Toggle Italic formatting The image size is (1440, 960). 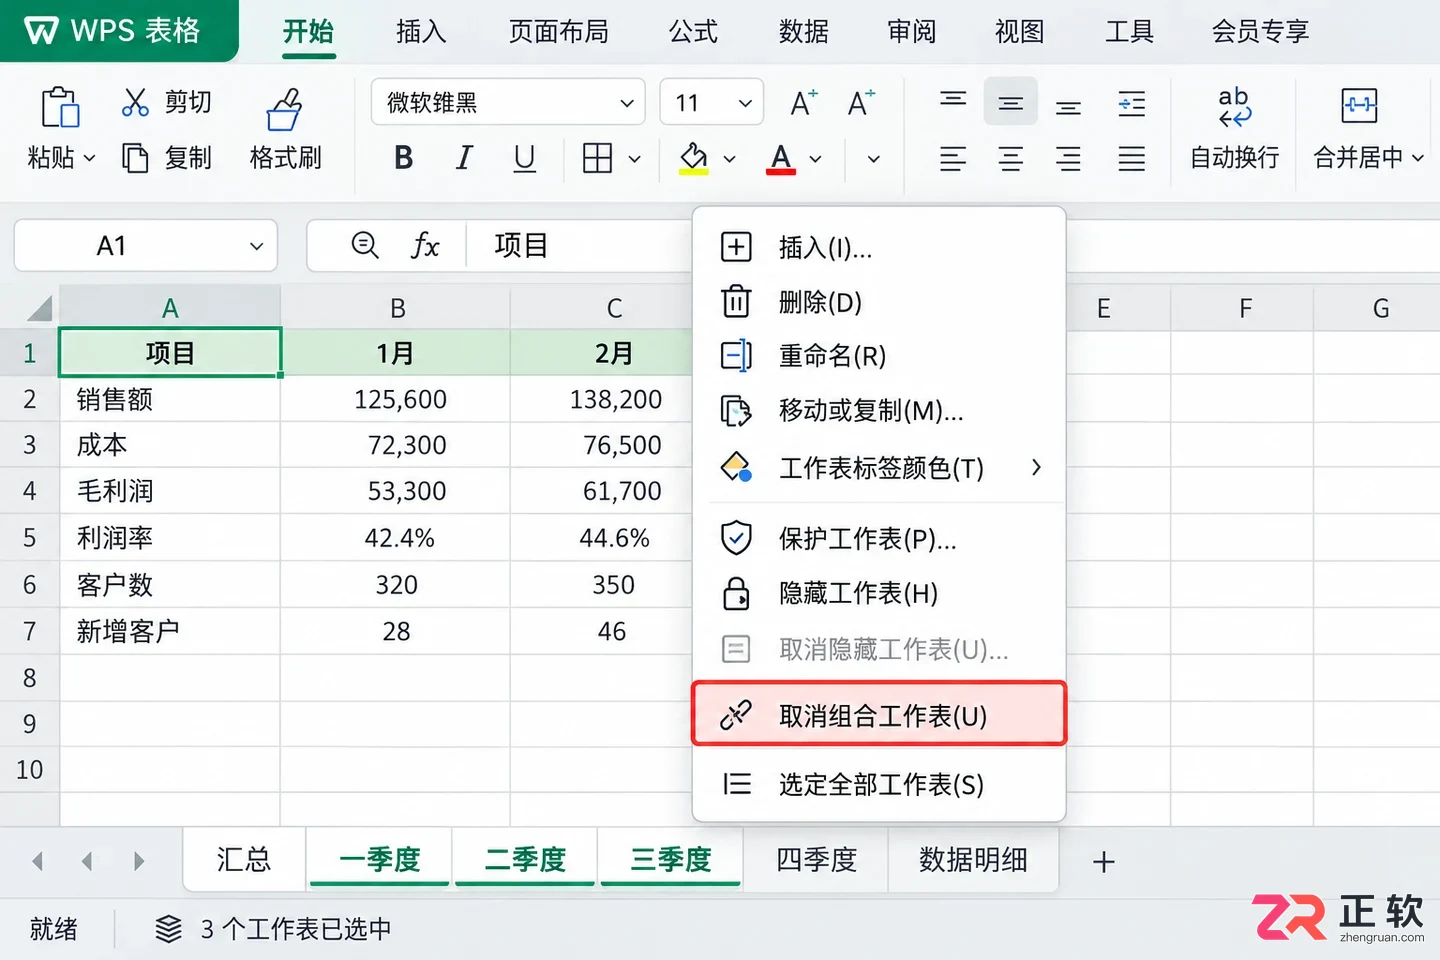pos(464,158)
